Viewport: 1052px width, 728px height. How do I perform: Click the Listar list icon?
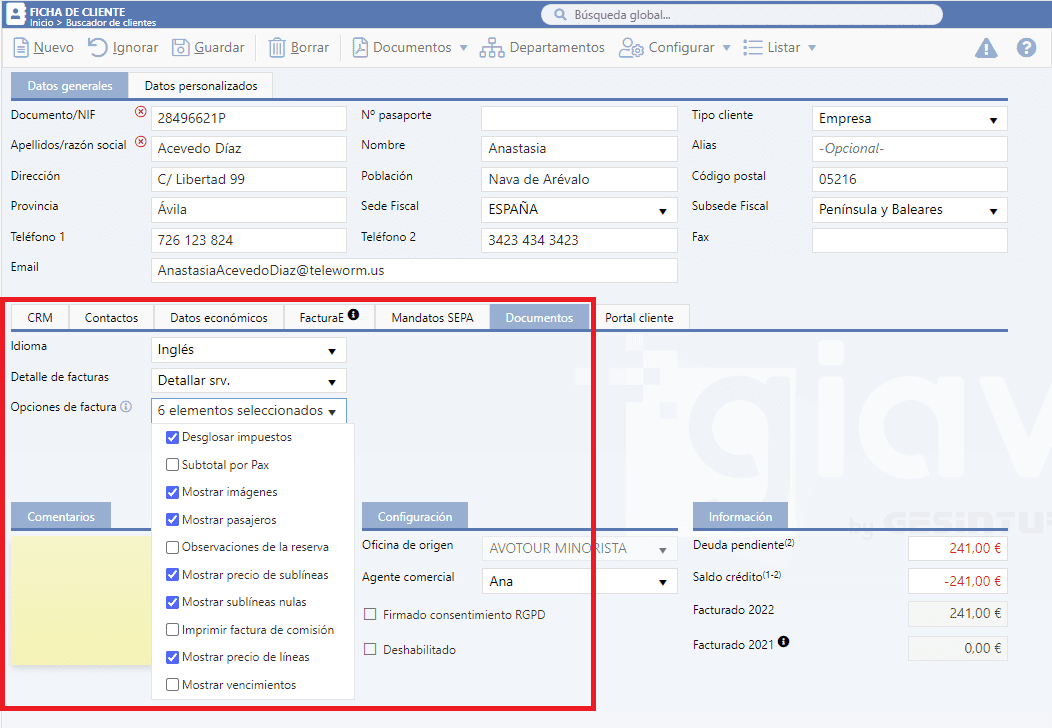(753, 48)
